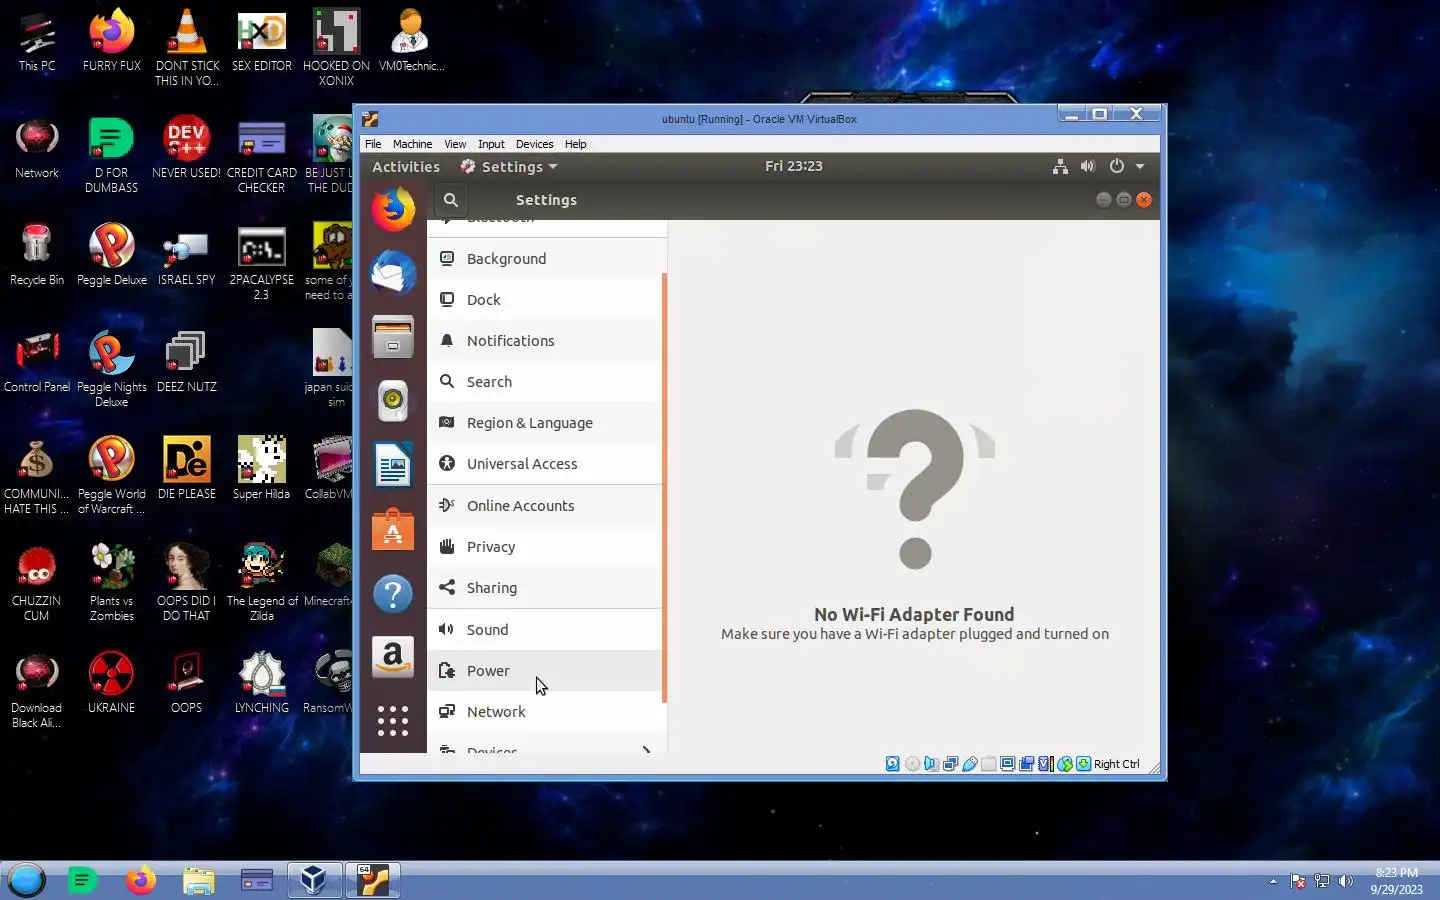The image size is (1440, 900).
Task: Select Peggle Deluxe desktop icon
Action: click(x=112, y=256)
